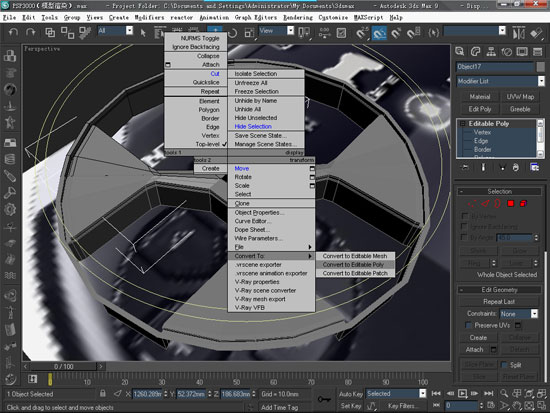Viewport: 550px width, 413px height.
Task: Click the Undo arrow icon
Action: (14, 33)
